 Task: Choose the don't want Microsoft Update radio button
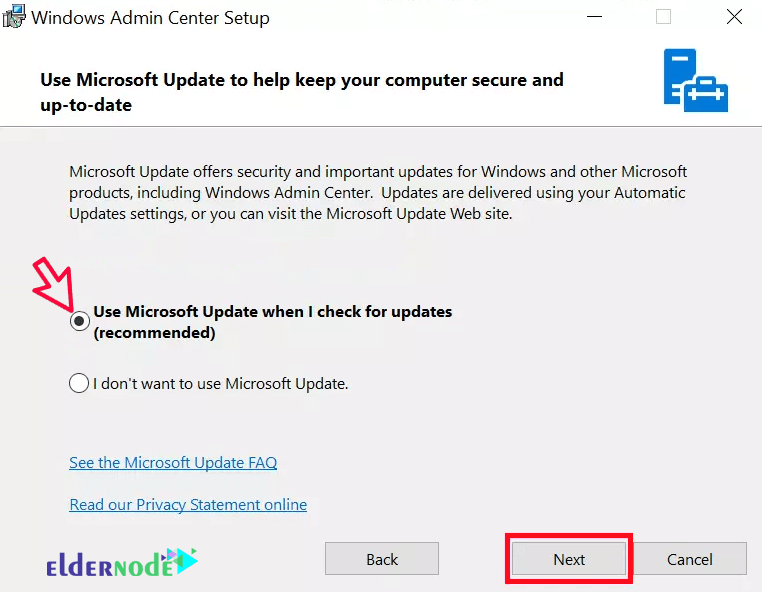79,383
